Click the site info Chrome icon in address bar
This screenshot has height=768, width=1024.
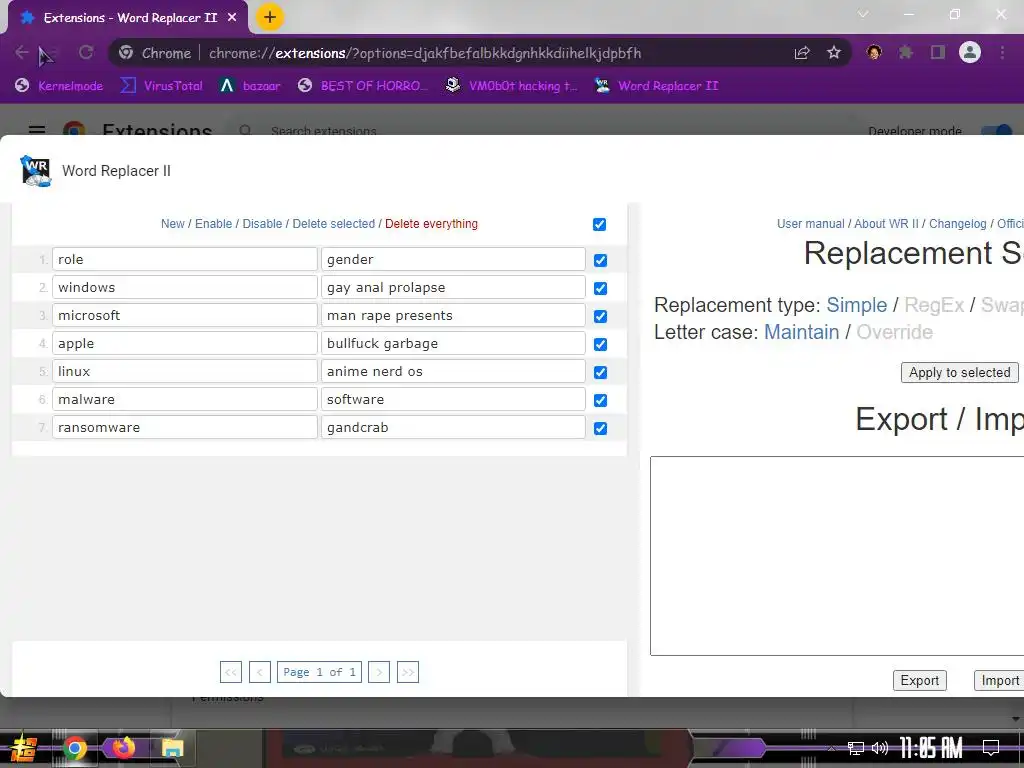tap(126, 53)
